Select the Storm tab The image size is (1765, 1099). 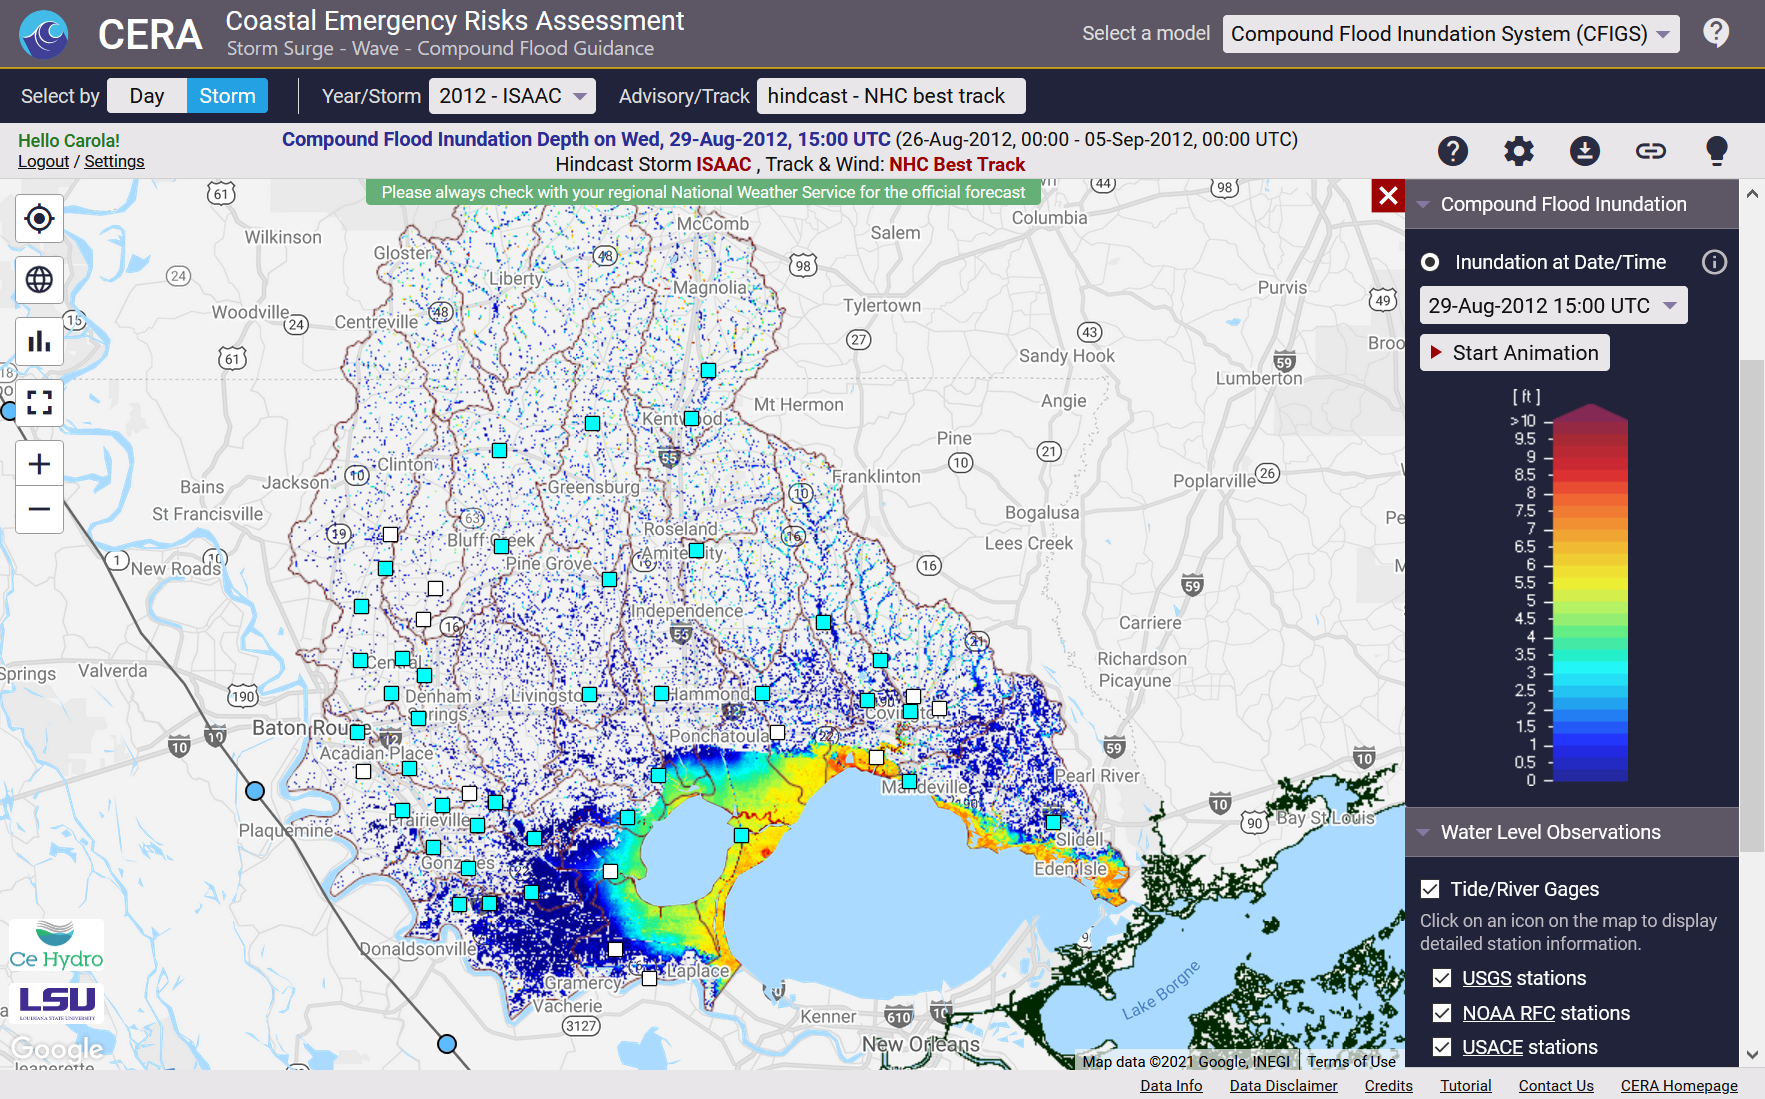pyautogui.click(x=227, y=96)
